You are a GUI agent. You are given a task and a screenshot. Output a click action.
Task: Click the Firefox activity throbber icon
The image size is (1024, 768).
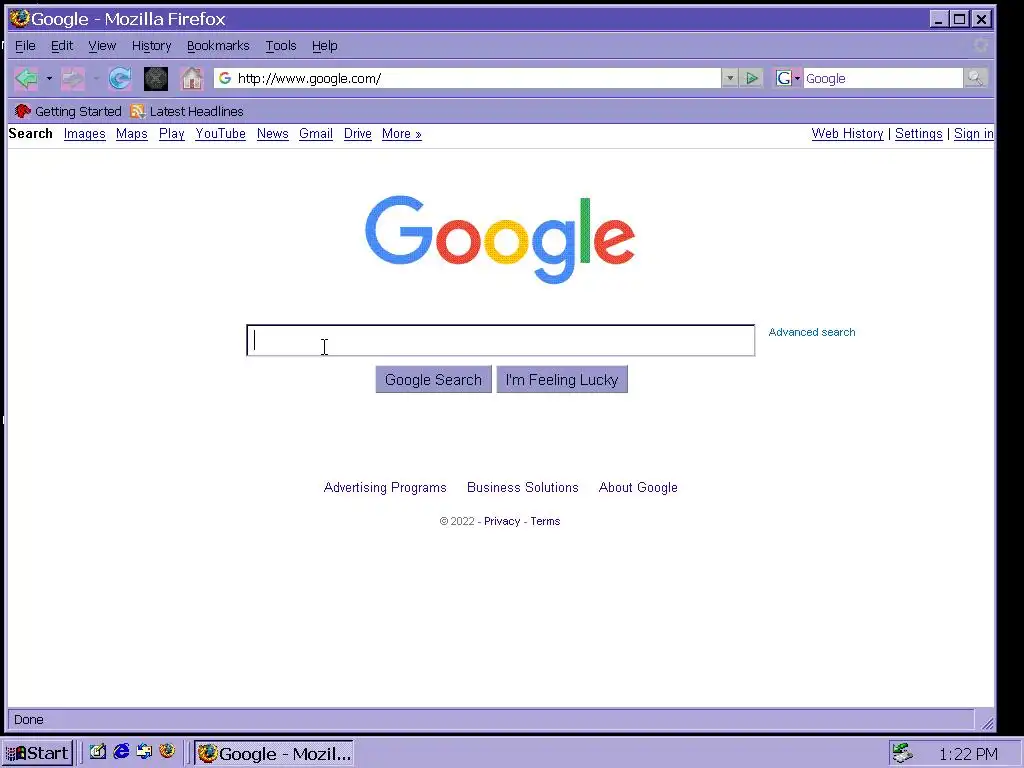[980, 45]
